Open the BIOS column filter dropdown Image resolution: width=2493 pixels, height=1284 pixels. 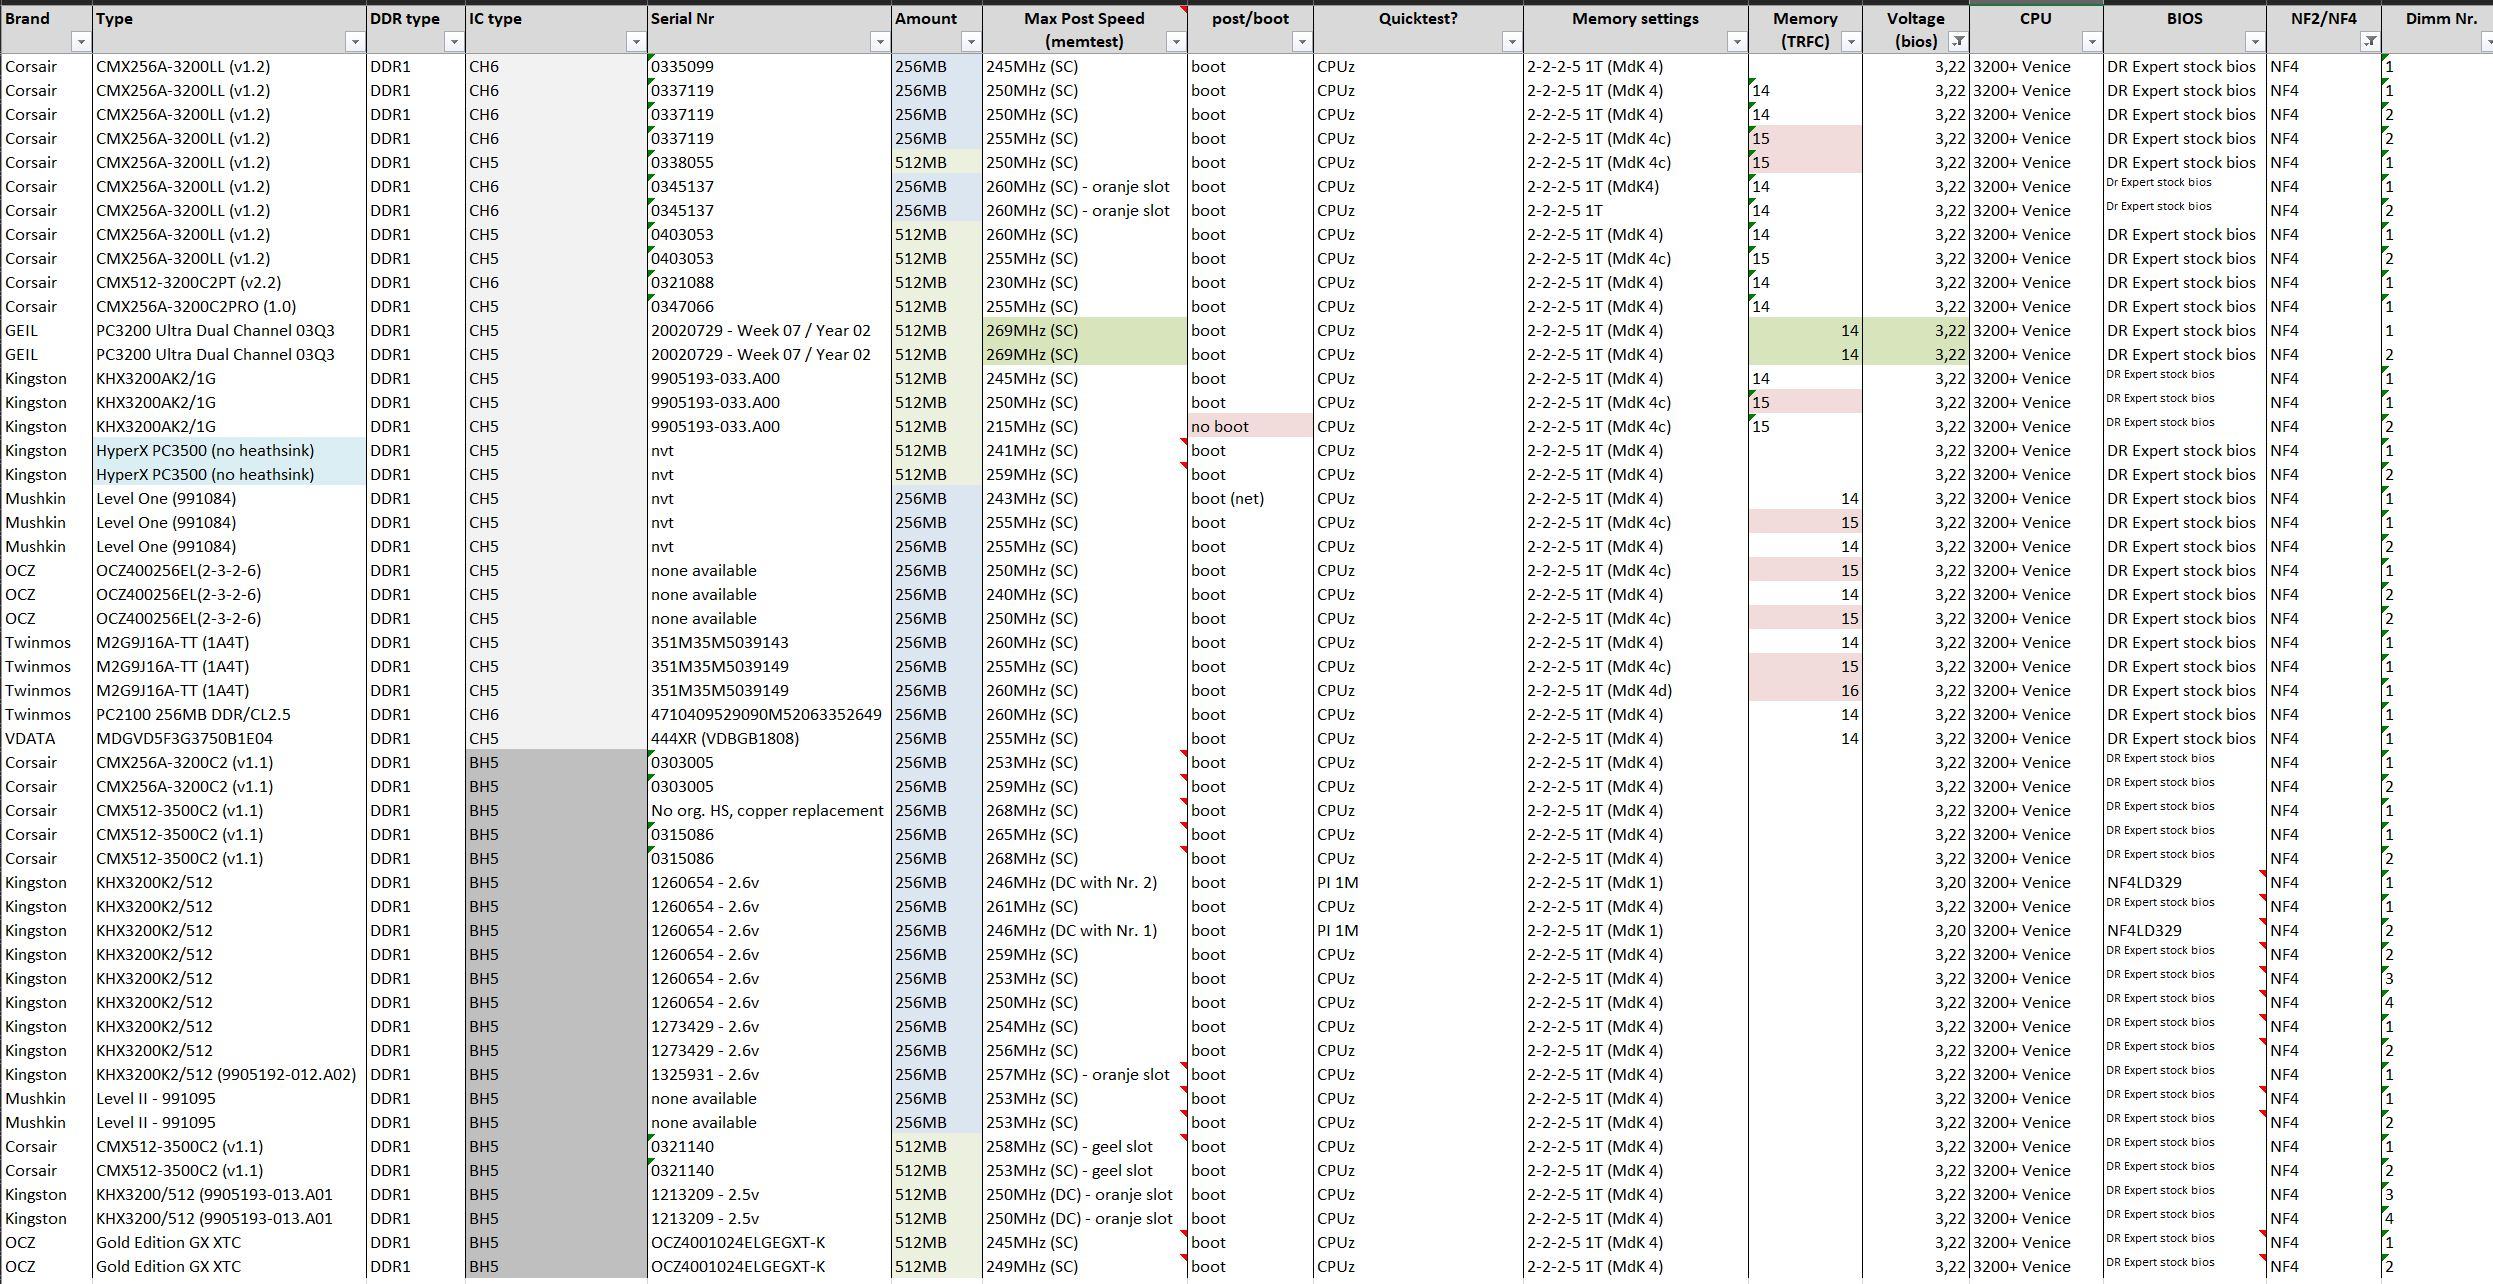2254,42
